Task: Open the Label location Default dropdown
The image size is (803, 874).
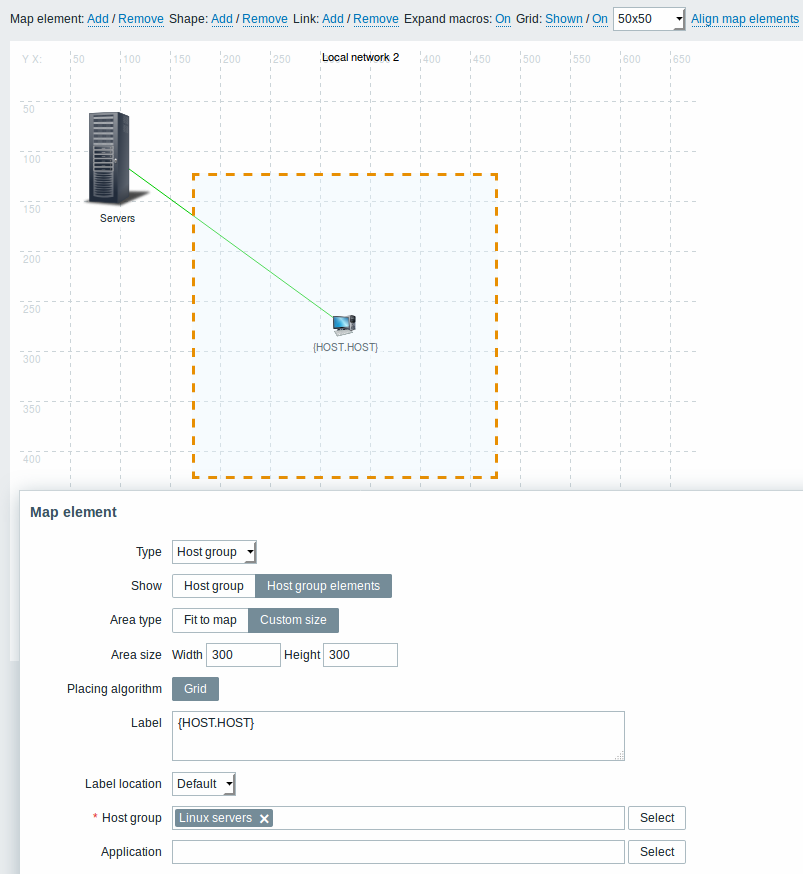Action: tap(203, 784)
